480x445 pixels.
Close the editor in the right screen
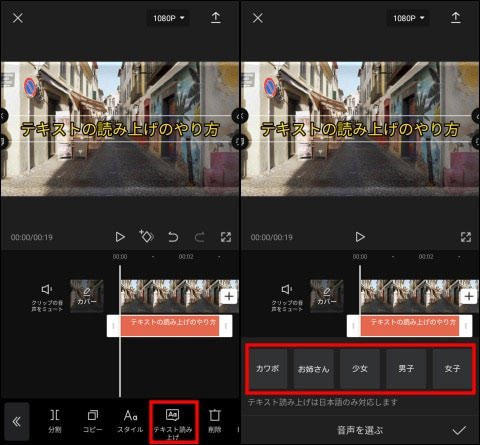click(x=258, y=18)
